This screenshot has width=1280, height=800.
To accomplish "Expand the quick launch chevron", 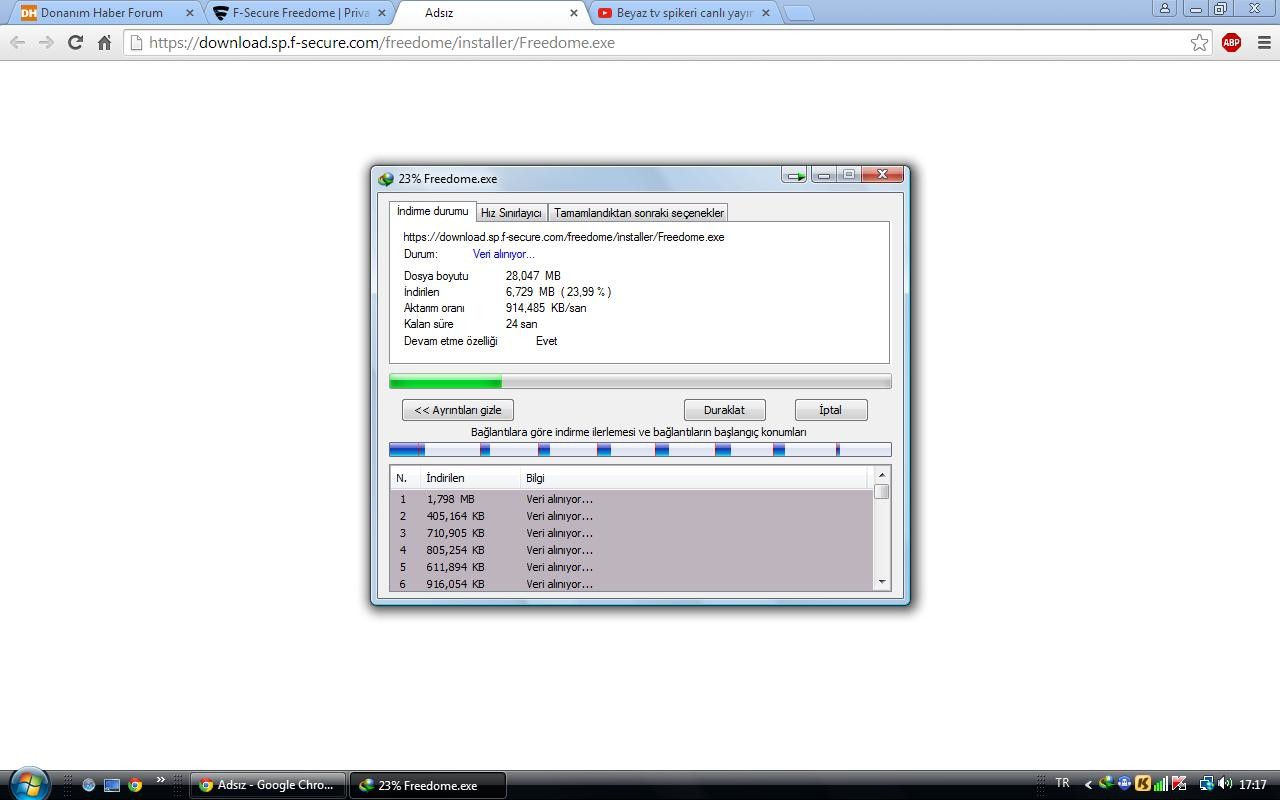I will (160, 780).
